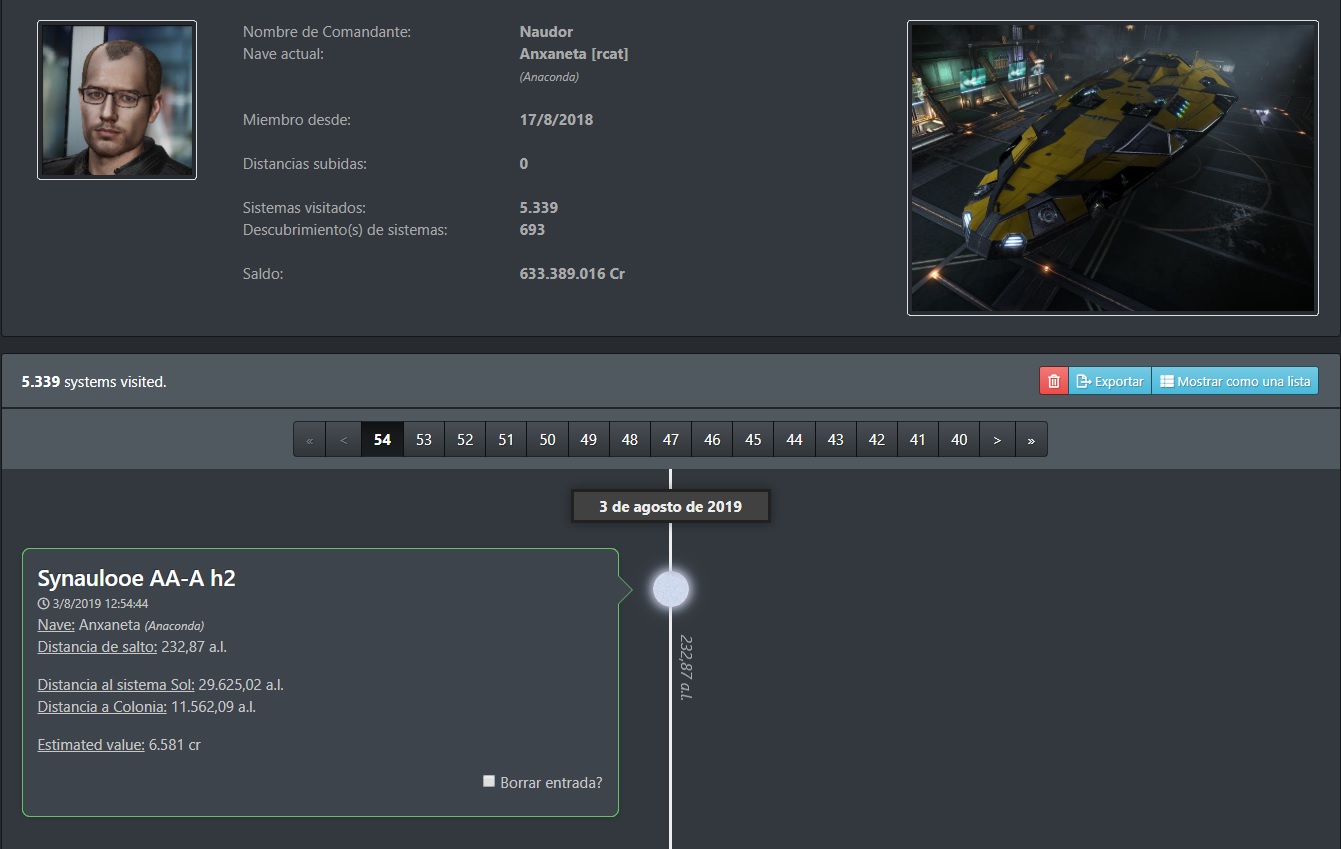Click the commander portrait image
Screen dimensions: 1341x849
click(117, 100)
